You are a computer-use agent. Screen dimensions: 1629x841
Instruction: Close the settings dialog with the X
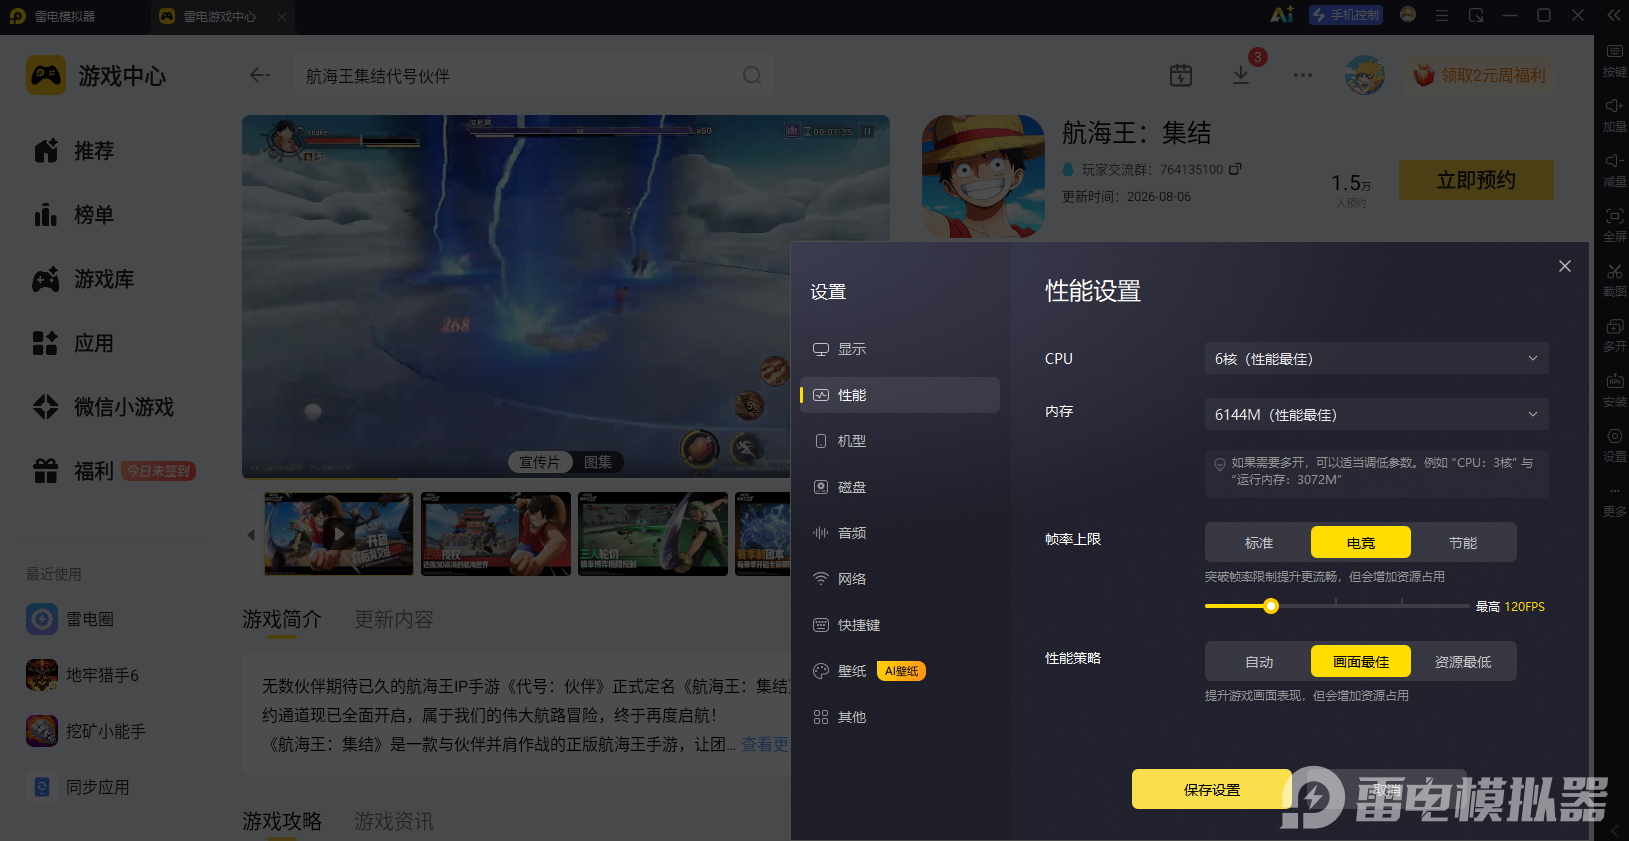point(1565,266)
